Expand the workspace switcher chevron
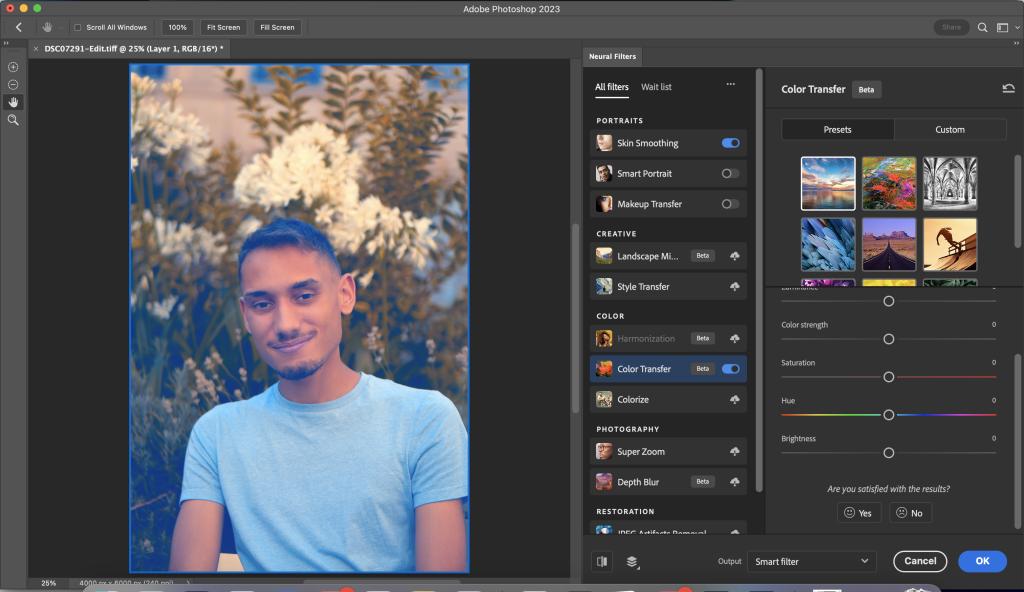The image size is (1024, 592). click(x=1017, y=27)
